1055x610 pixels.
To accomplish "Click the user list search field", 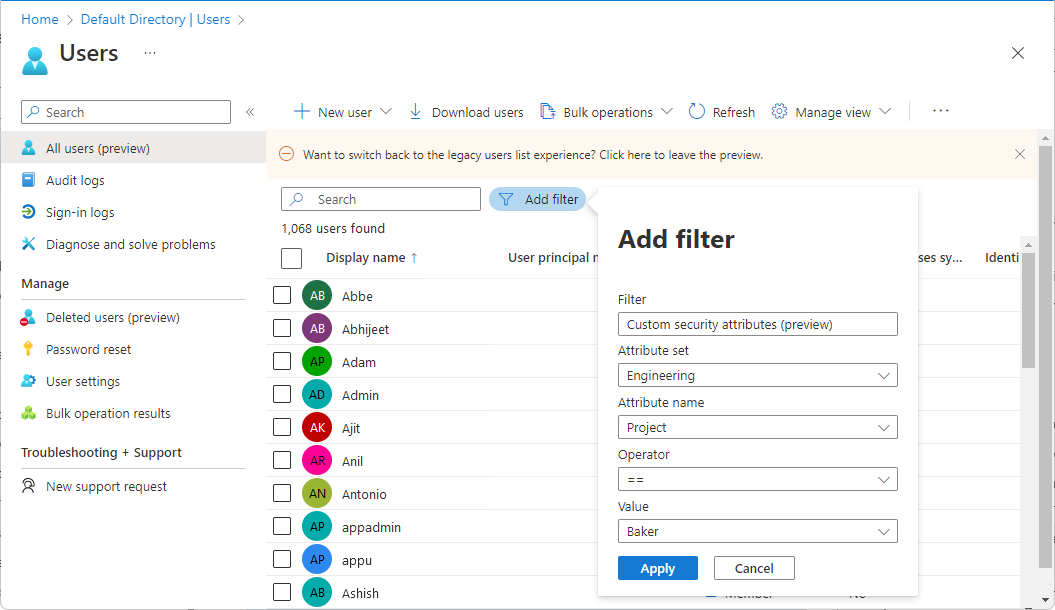I will (381, 199).
